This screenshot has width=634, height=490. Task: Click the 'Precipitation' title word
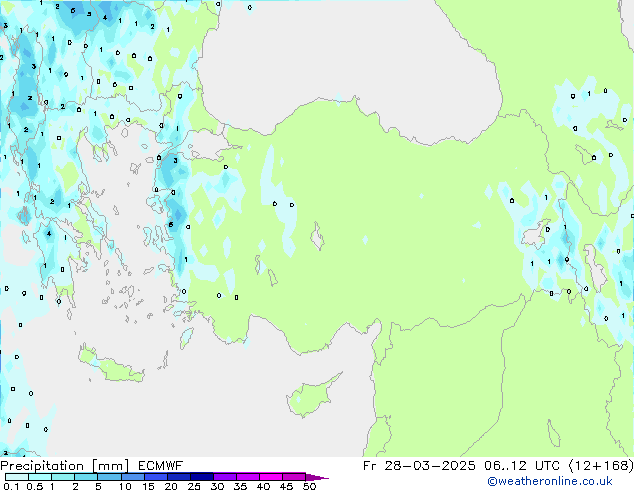pos(42,466)
